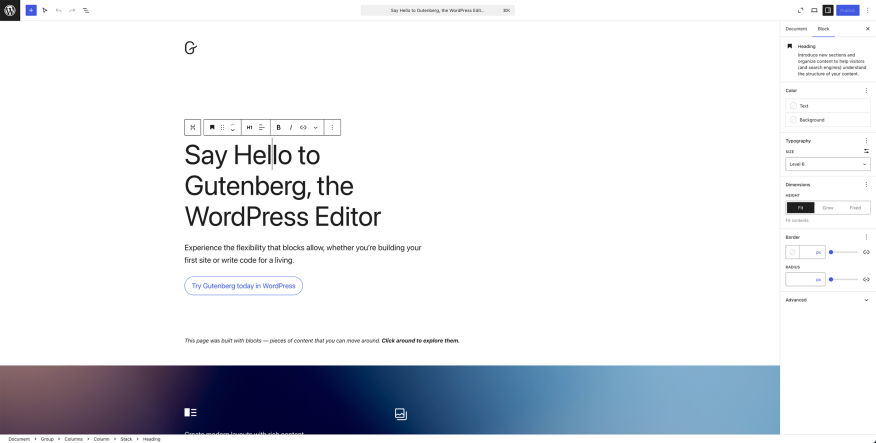Screen dimensions: 876x443
Task: Click the WordPress logo button
Action: [10, 10]
